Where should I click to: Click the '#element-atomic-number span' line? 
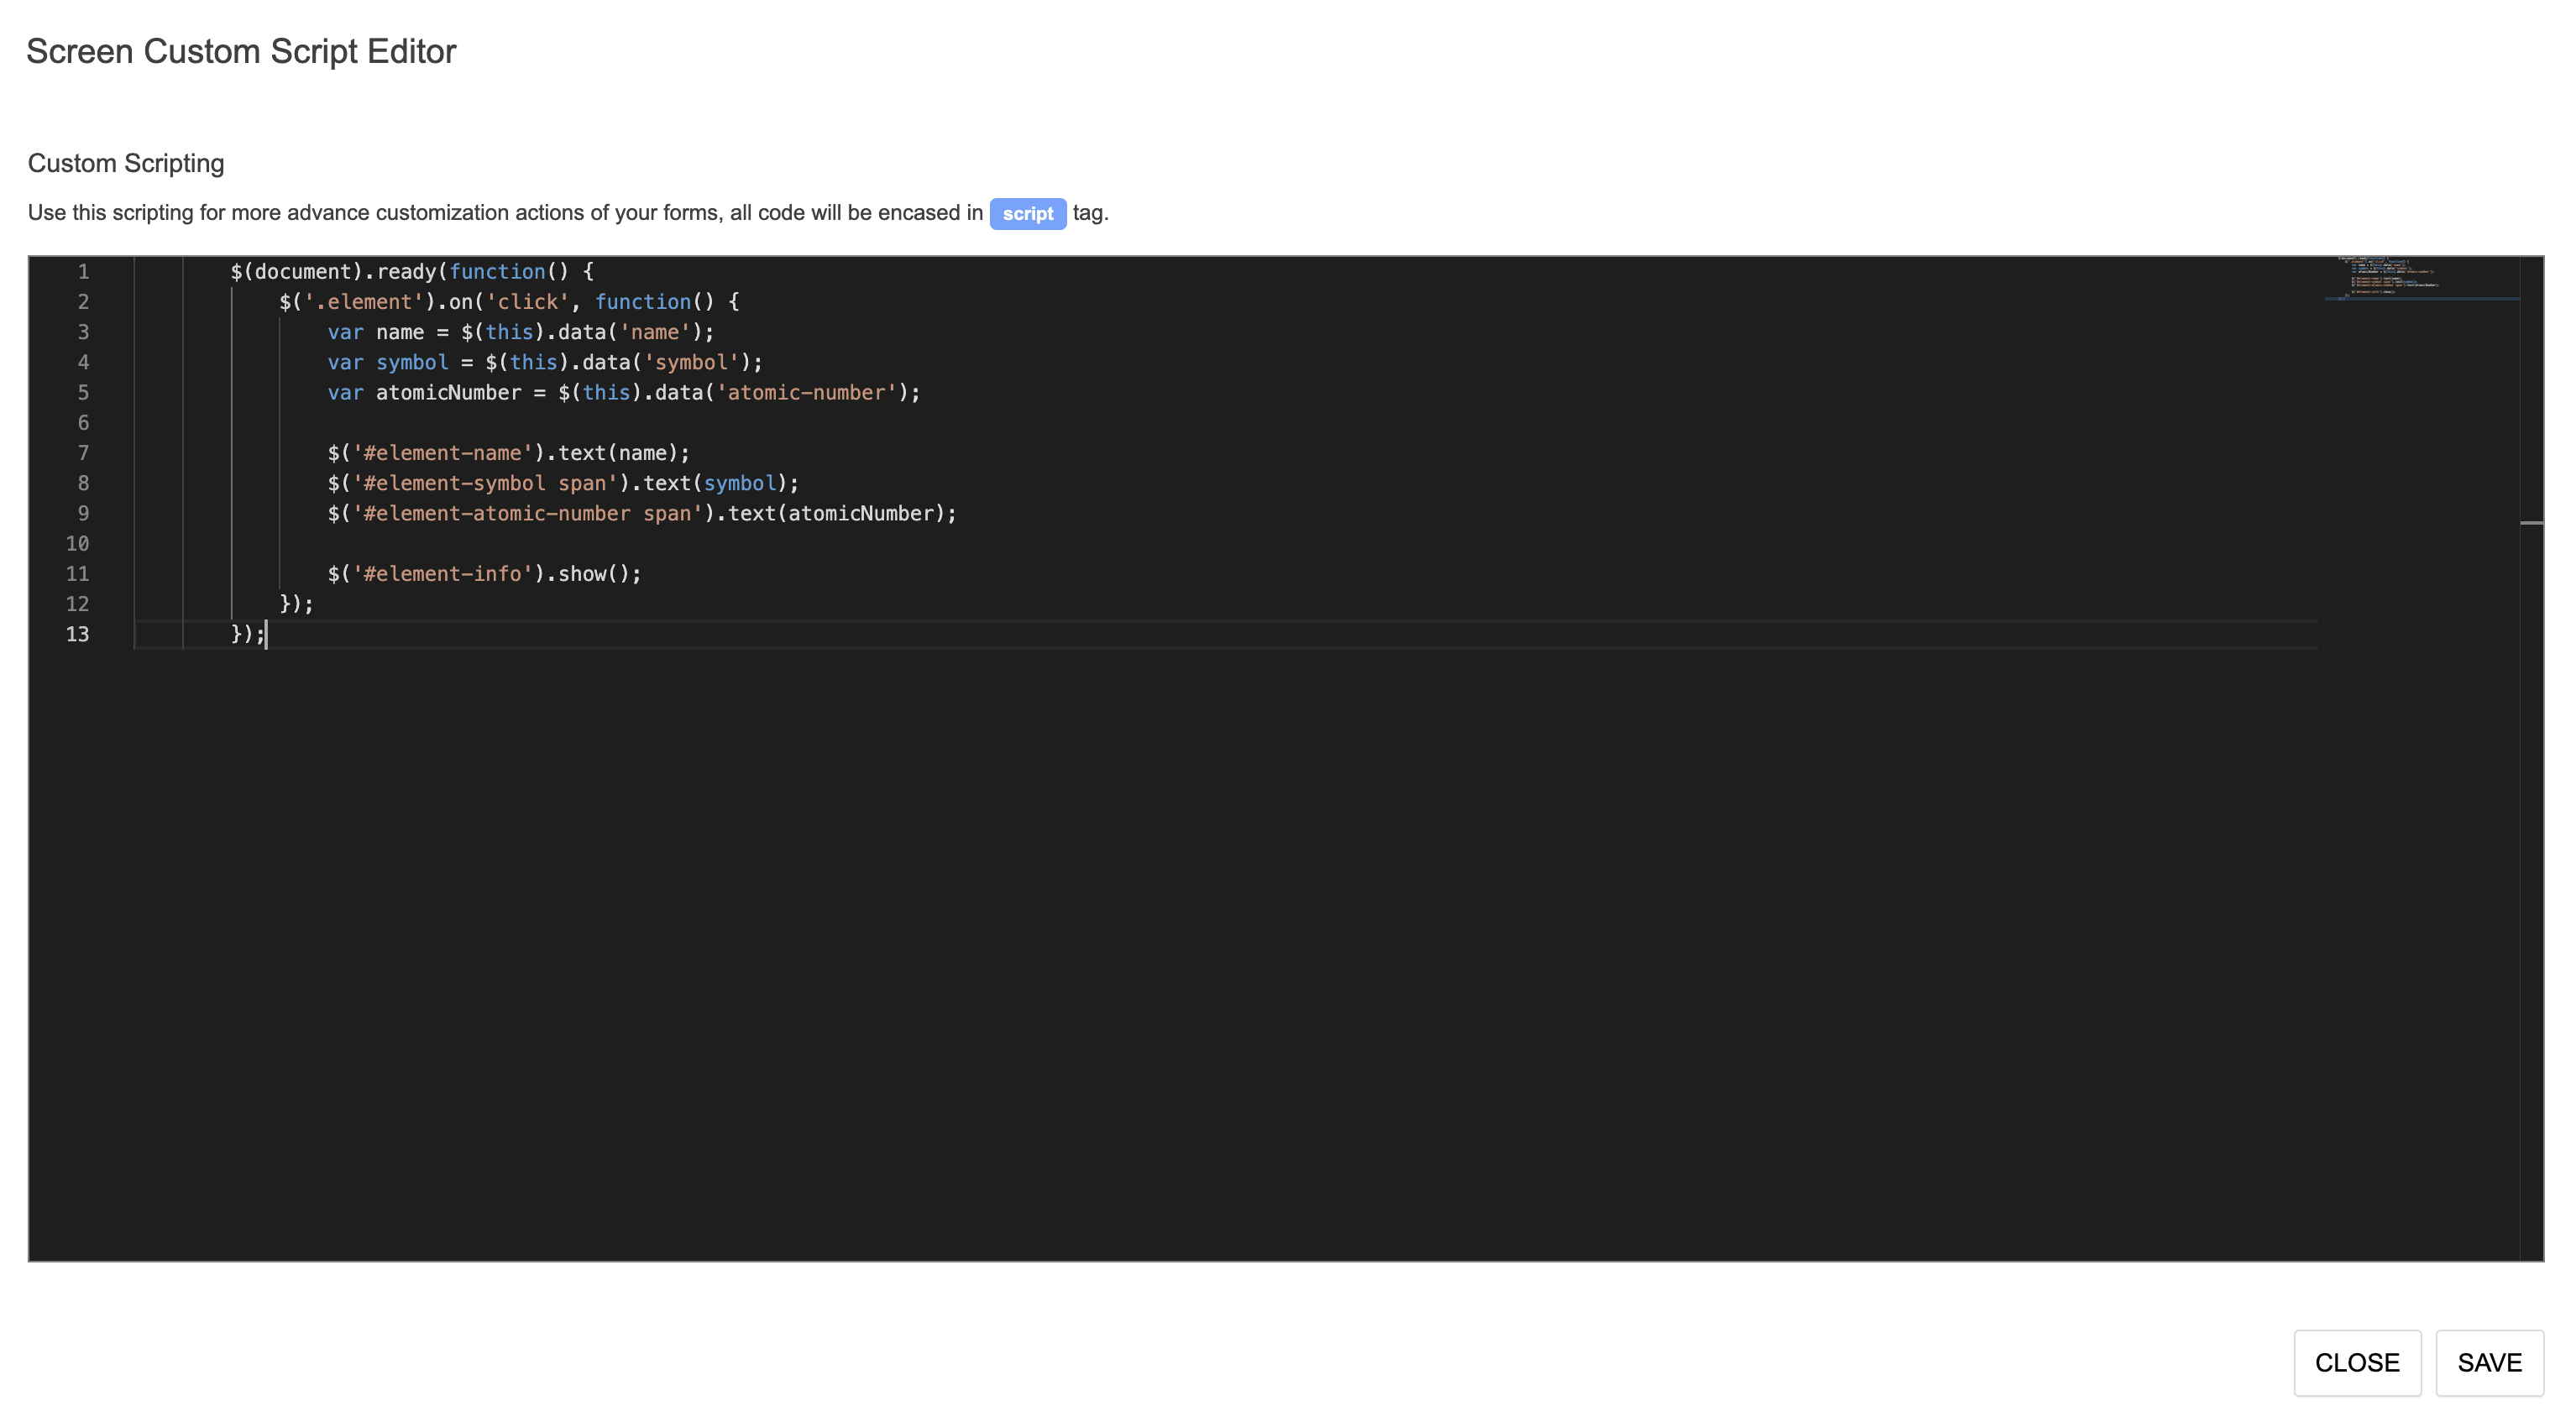[642, 513]
